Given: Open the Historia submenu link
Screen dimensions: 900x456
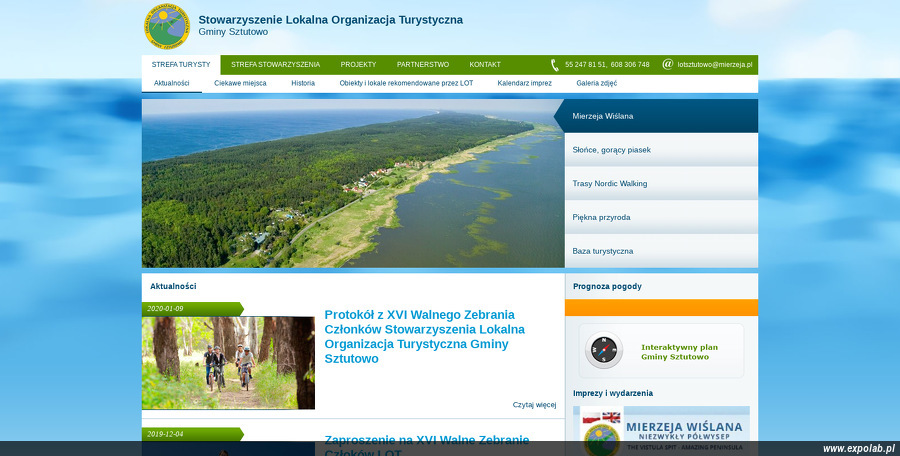Looking at the screenshot, I should [x=303, y=83].
